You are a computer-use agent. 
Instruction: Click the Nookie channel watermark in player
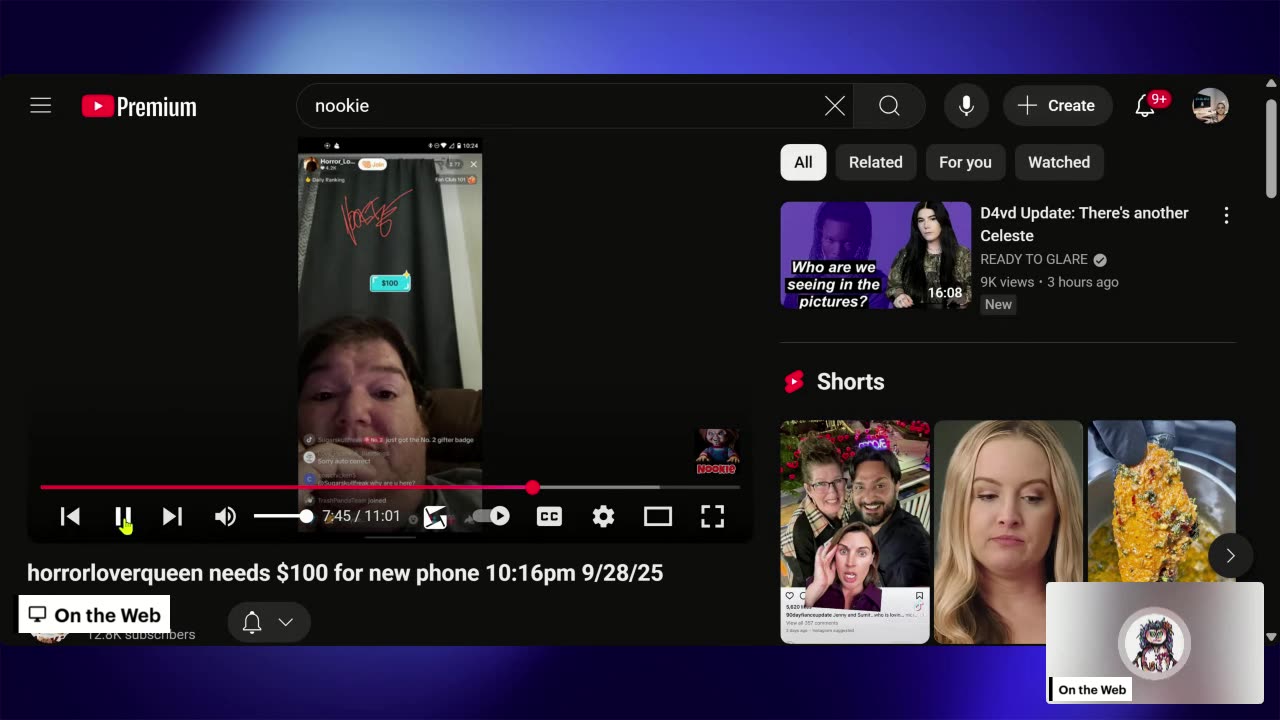717,452
